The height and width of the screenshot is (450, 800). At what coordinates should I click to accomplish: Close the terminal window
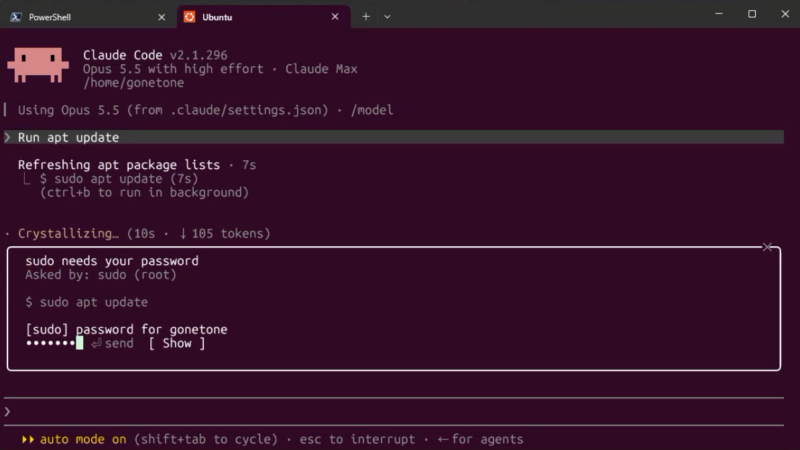785,14
